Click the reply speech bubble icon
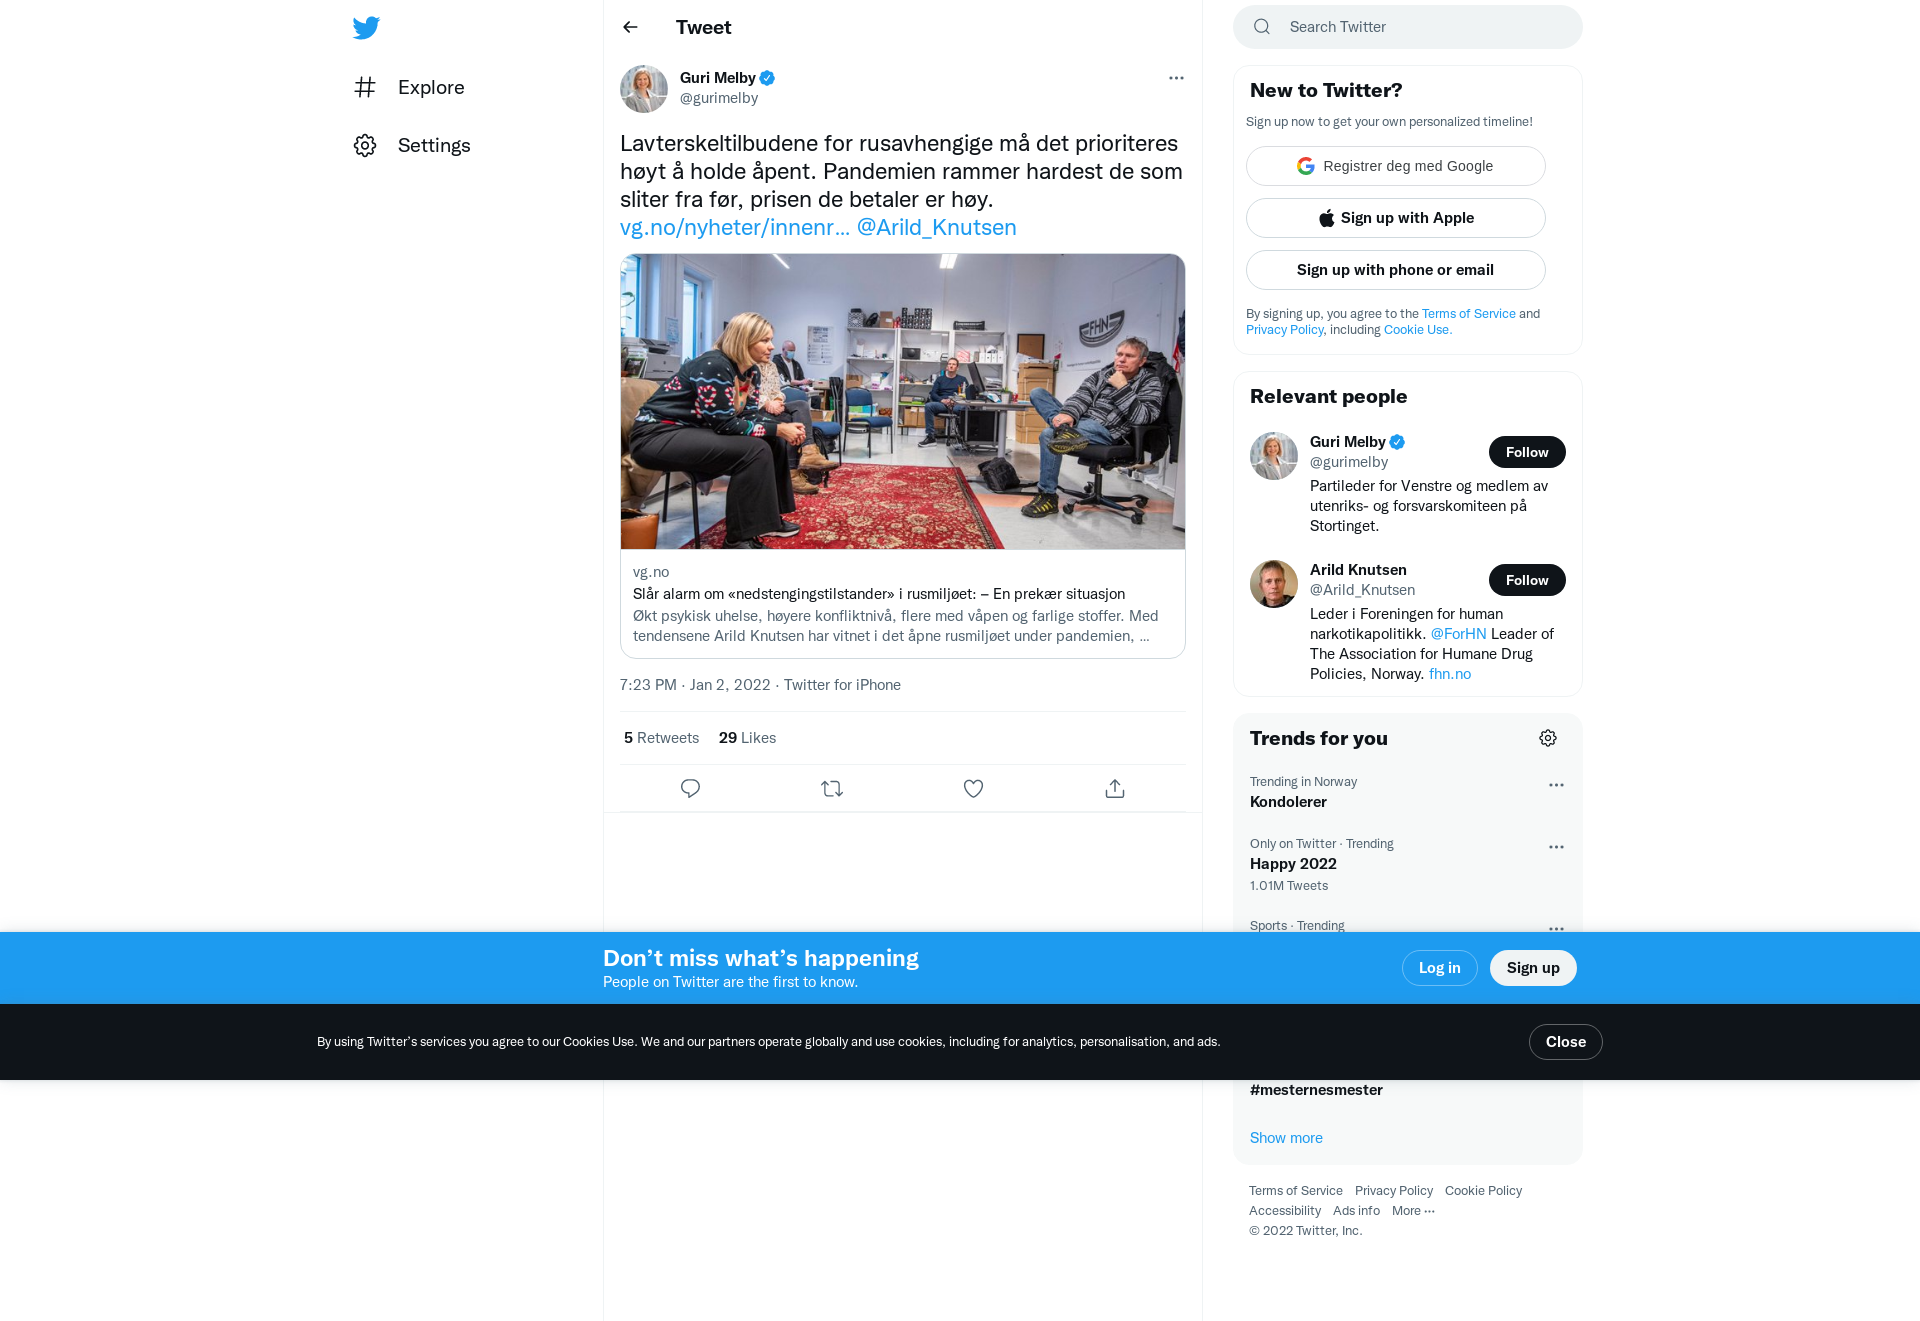This screenshot has height=1321, width=1920. (x=690, y=788)
